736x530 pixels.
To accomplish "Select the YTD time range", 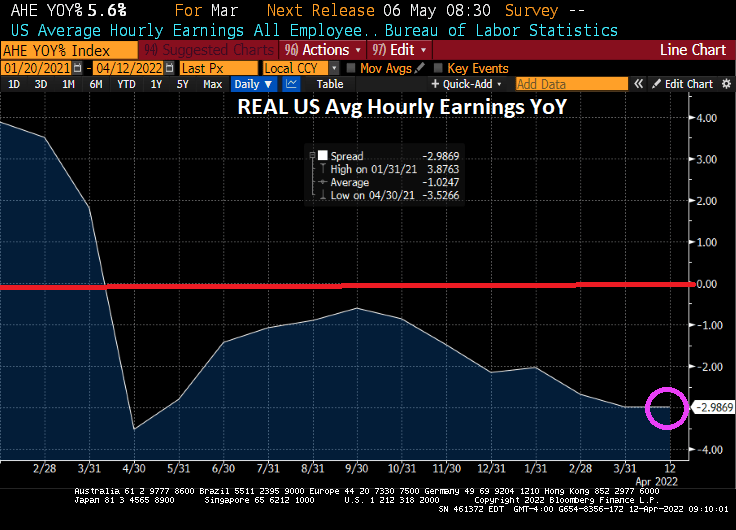I will point(126,84).
